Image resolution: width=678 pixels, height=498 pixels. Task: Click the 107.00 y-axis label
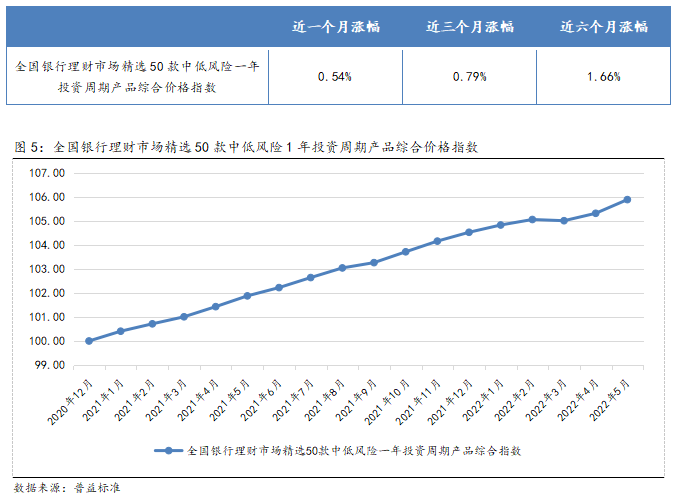point(47,173)
